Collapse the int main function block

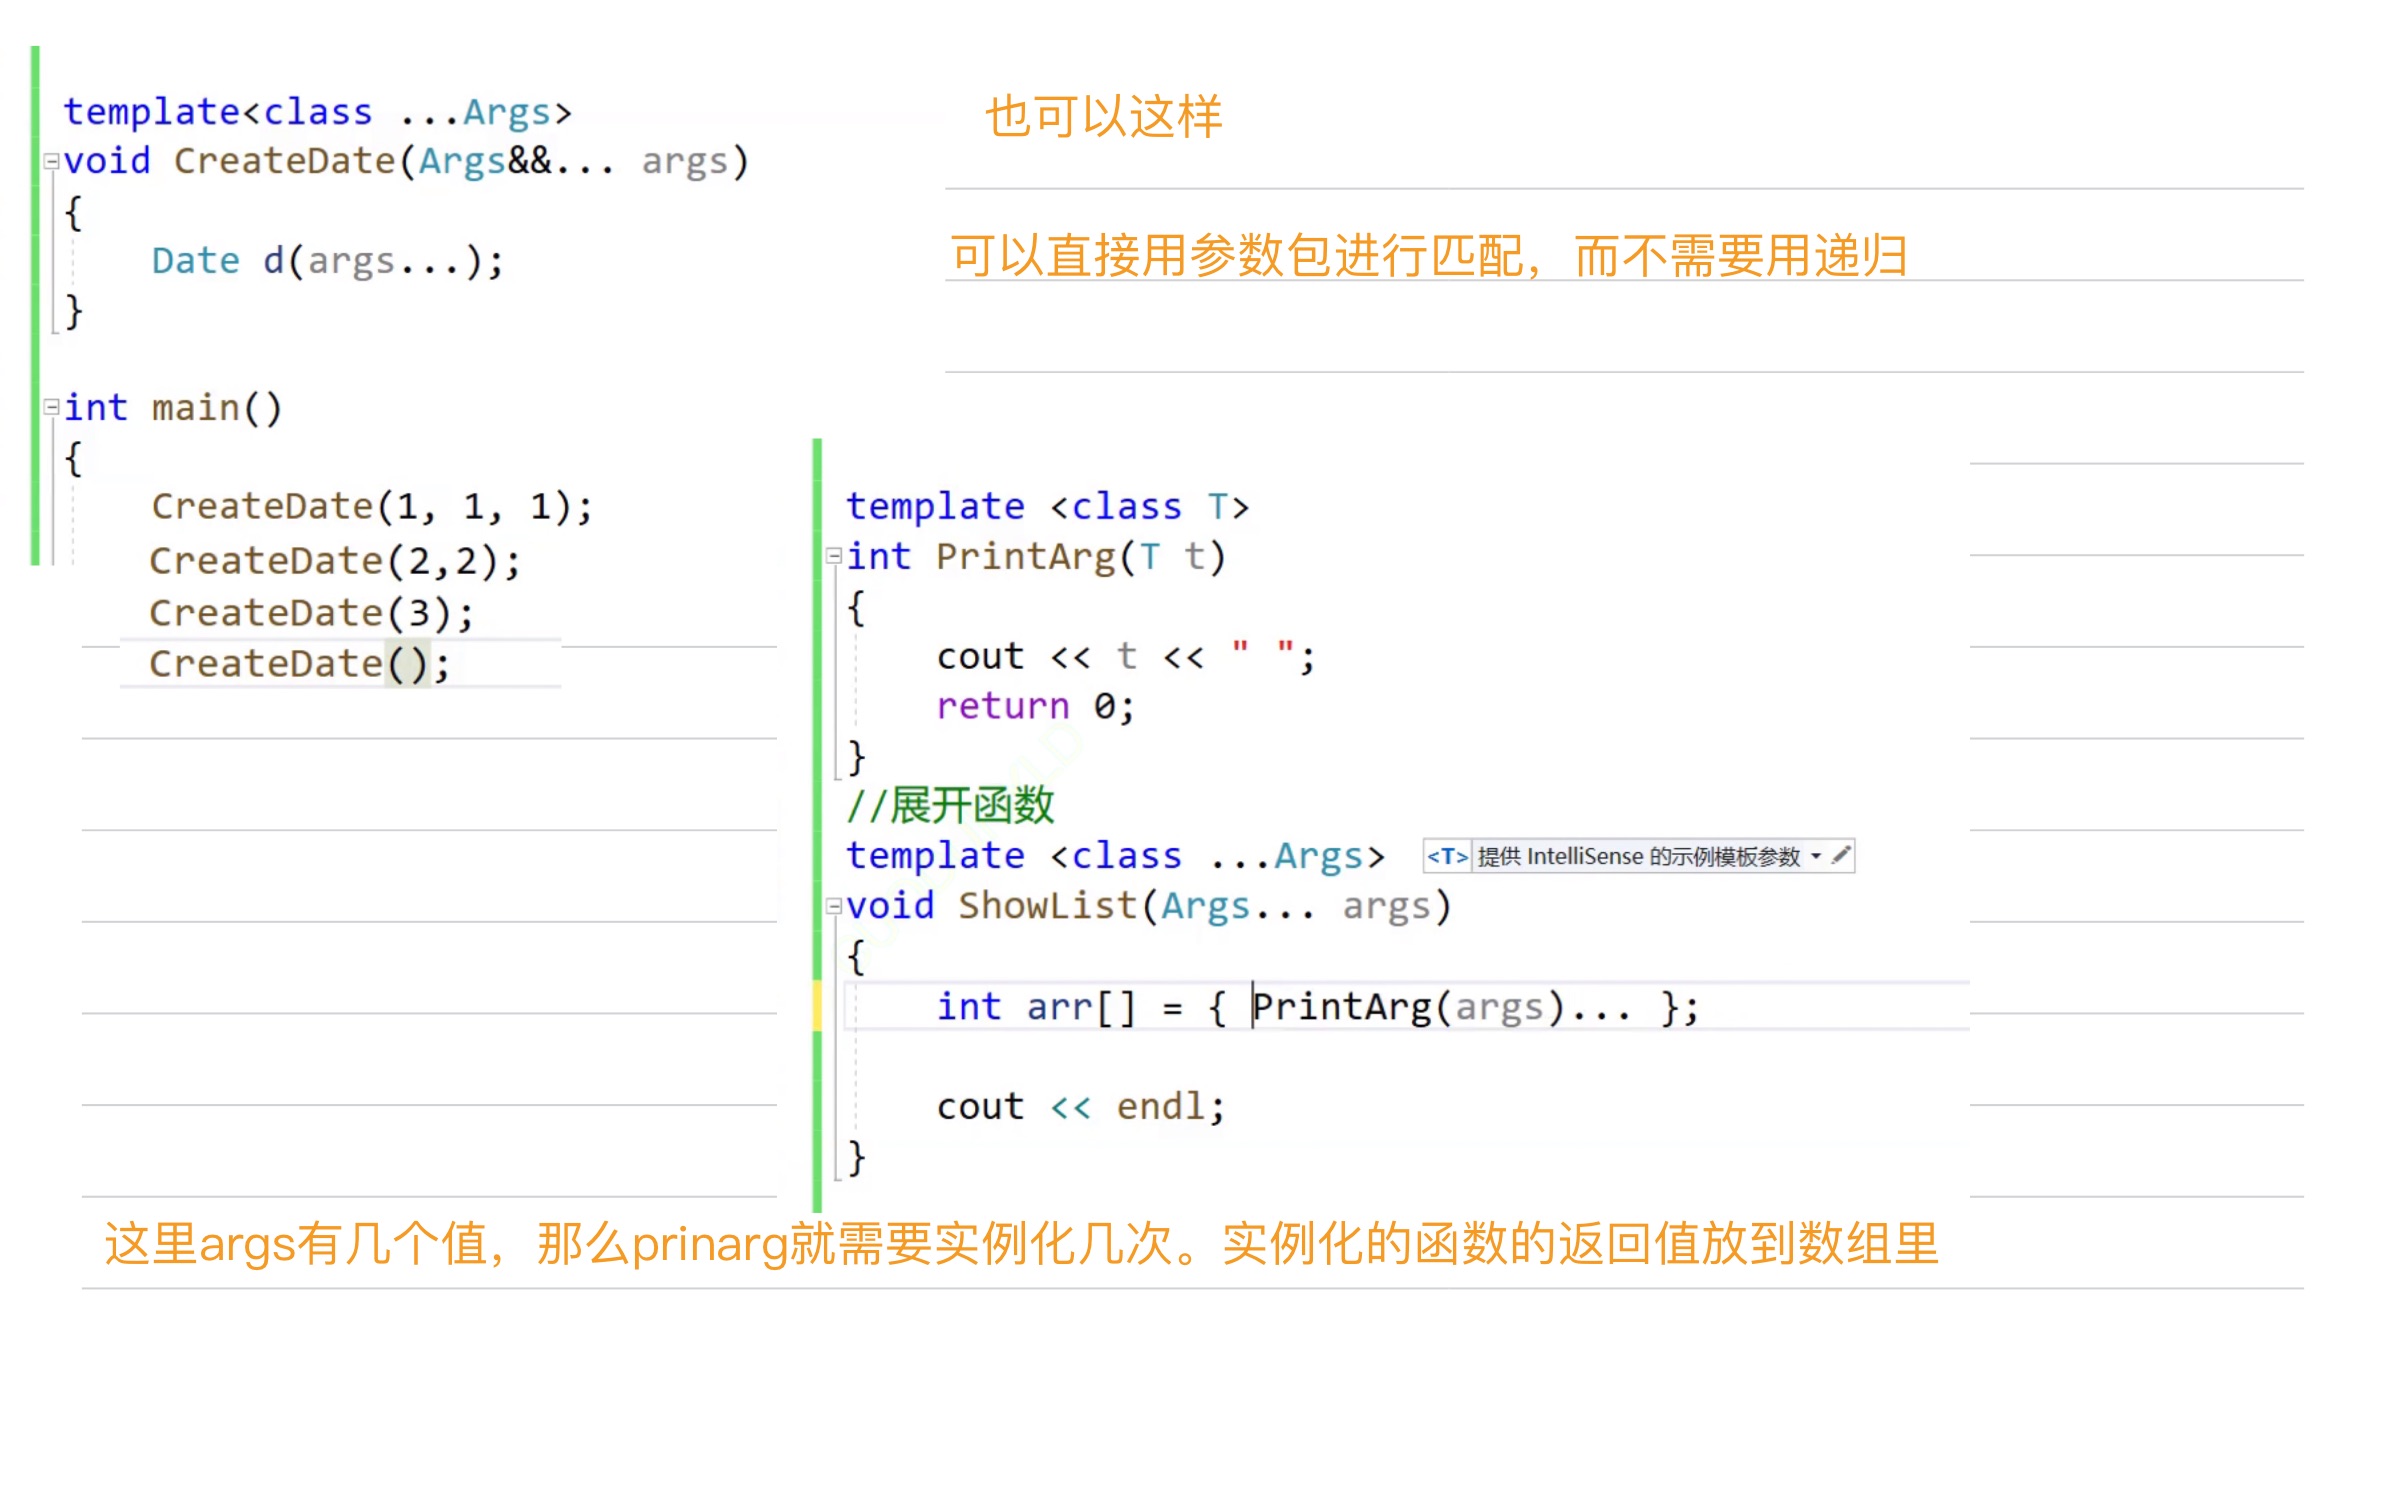(x=51, y=407)
